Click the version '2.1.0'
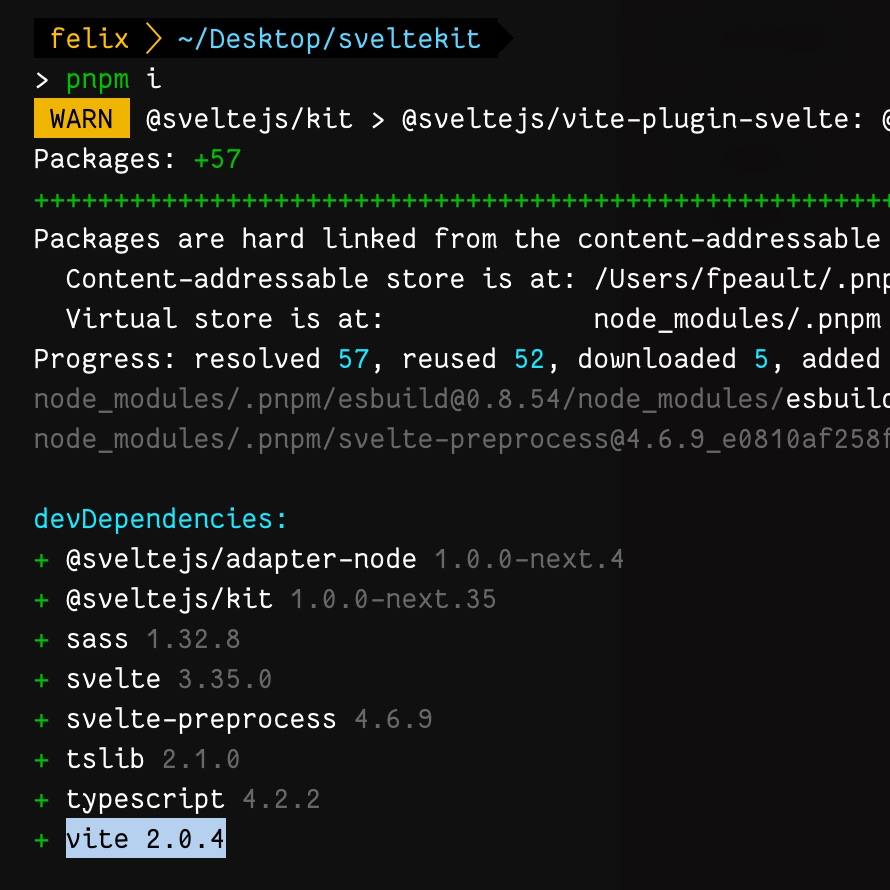The image size is (890, 890). pos(201,759)
